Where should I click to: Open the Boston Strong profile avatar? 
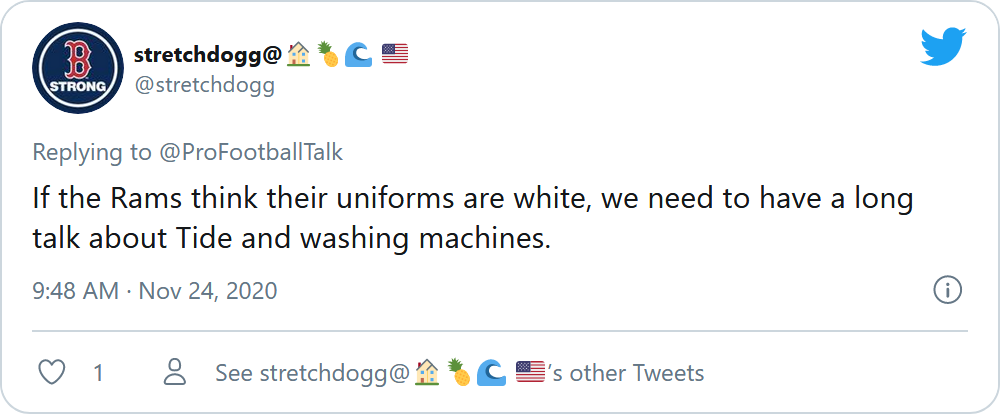pos(78,68)
